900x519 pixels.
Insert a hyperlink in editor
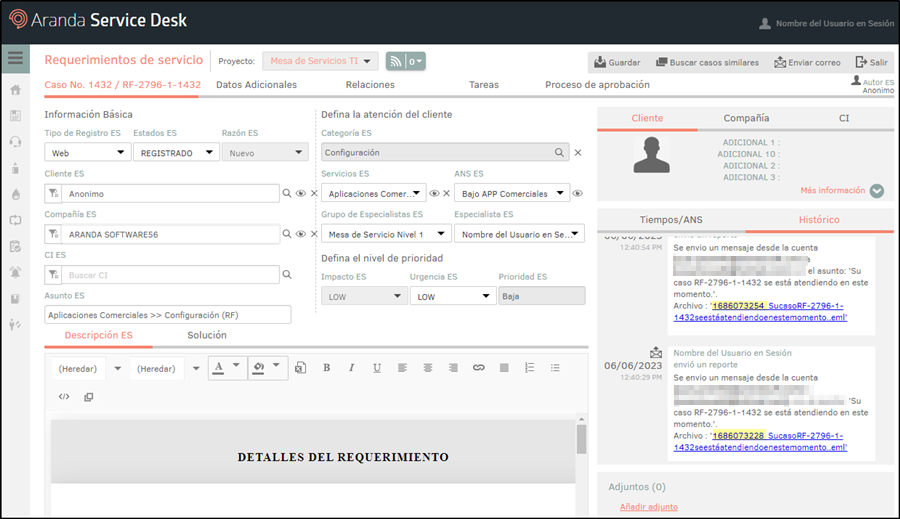479,368
